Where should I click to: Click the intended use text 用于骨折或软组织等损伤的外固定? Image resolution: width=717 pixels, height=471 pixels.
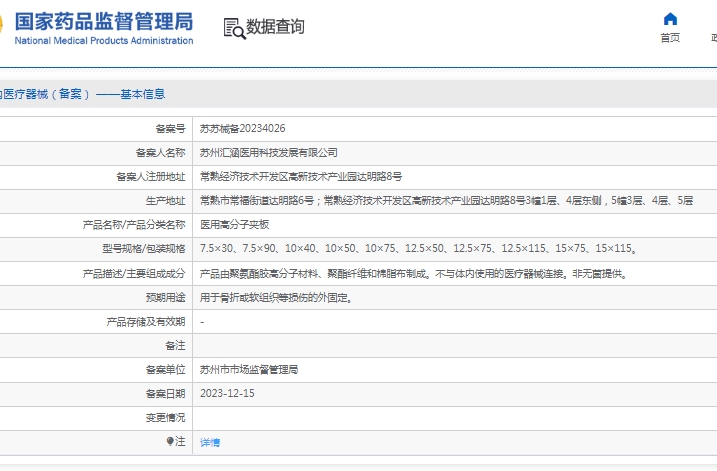(277, 298)
